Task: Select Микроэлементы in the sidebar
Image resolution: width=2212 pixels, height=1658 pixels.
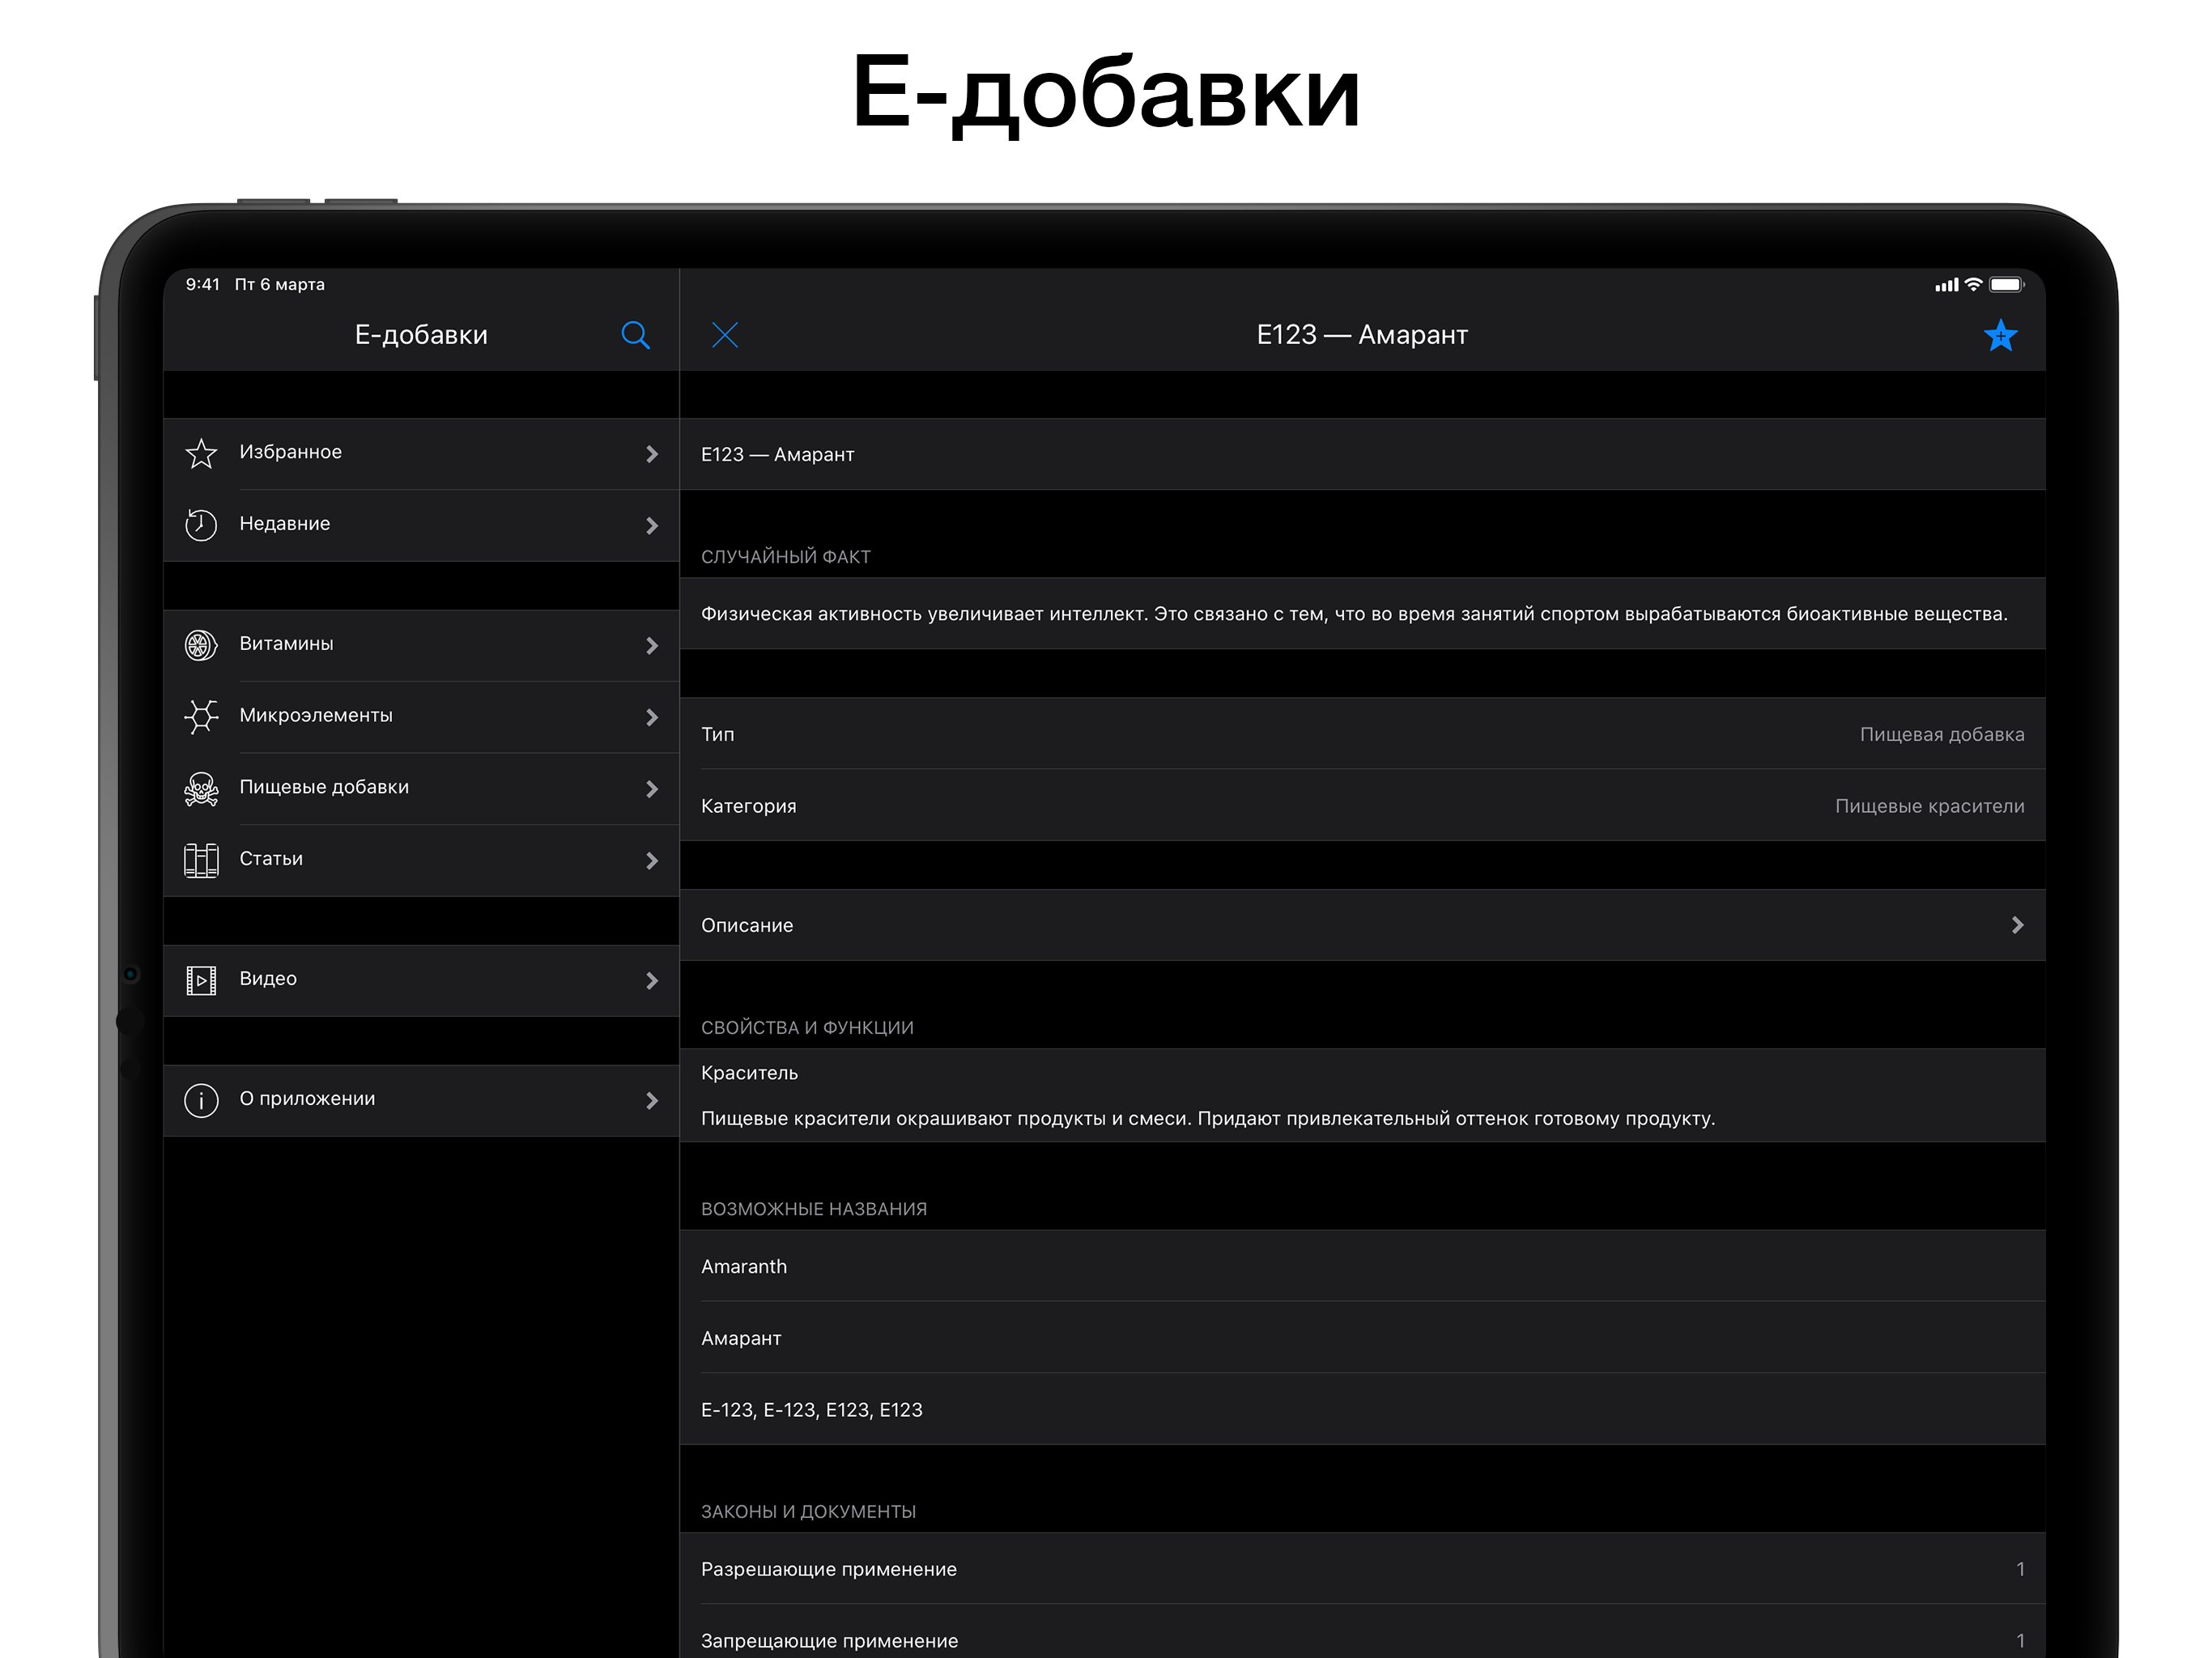Action: pos(421,717)
